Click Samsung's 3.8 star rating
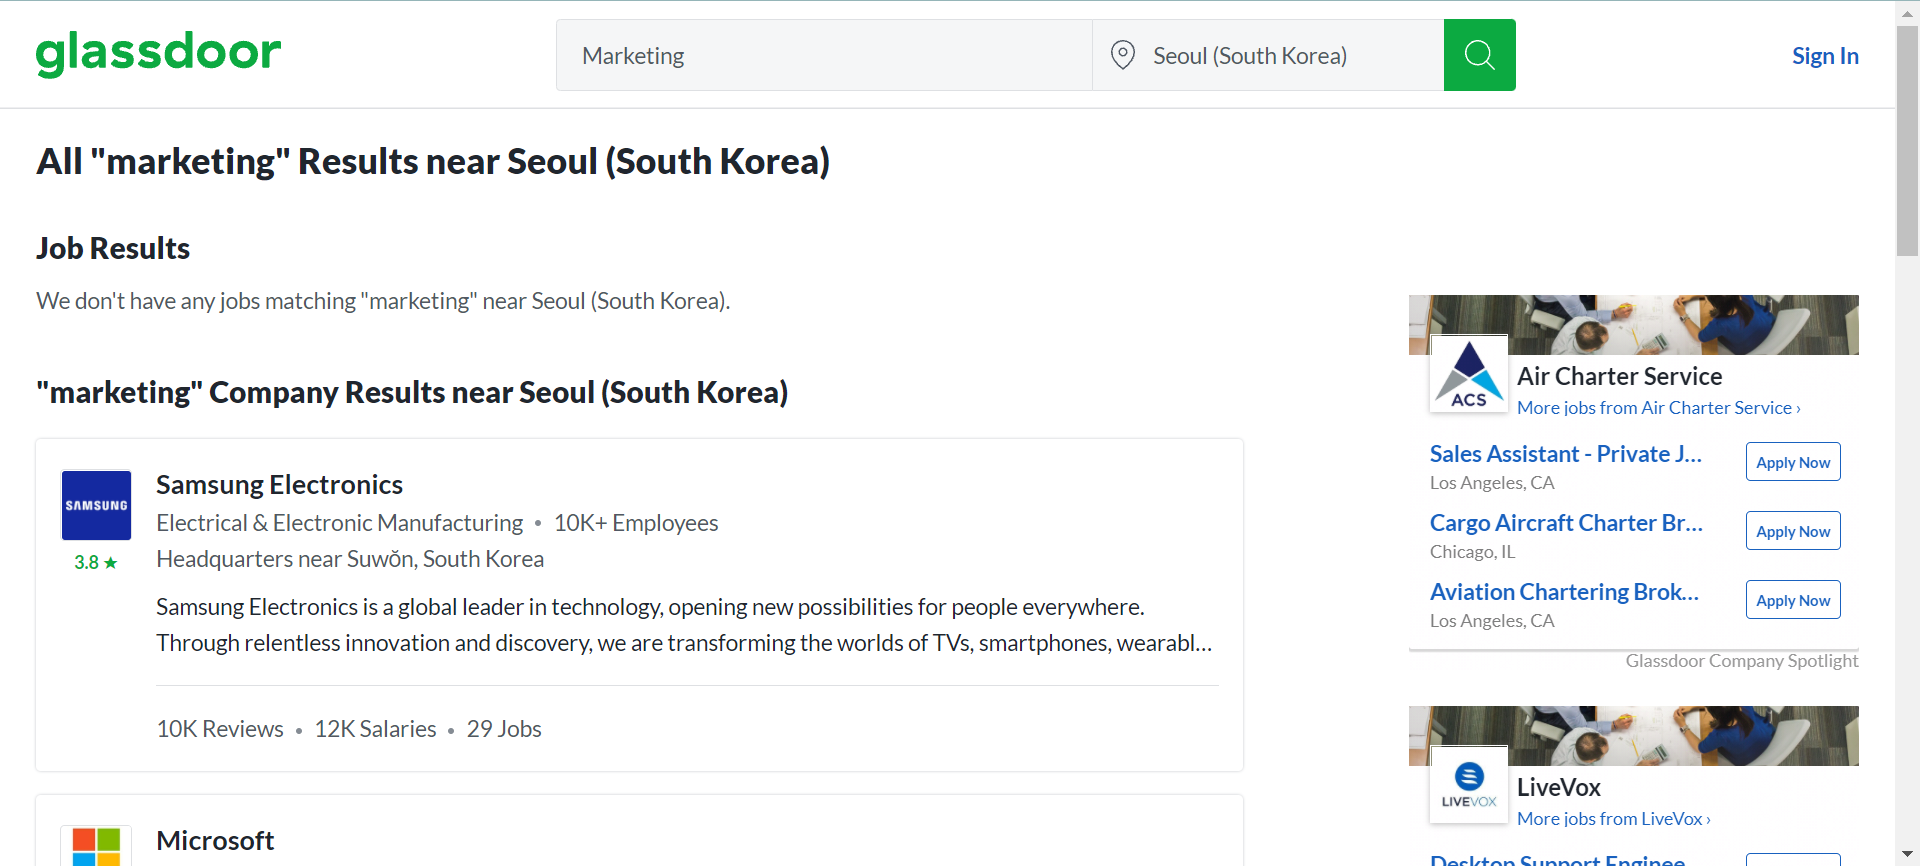The width and height of the screenshot is (1920, 866). pos(96,563)
